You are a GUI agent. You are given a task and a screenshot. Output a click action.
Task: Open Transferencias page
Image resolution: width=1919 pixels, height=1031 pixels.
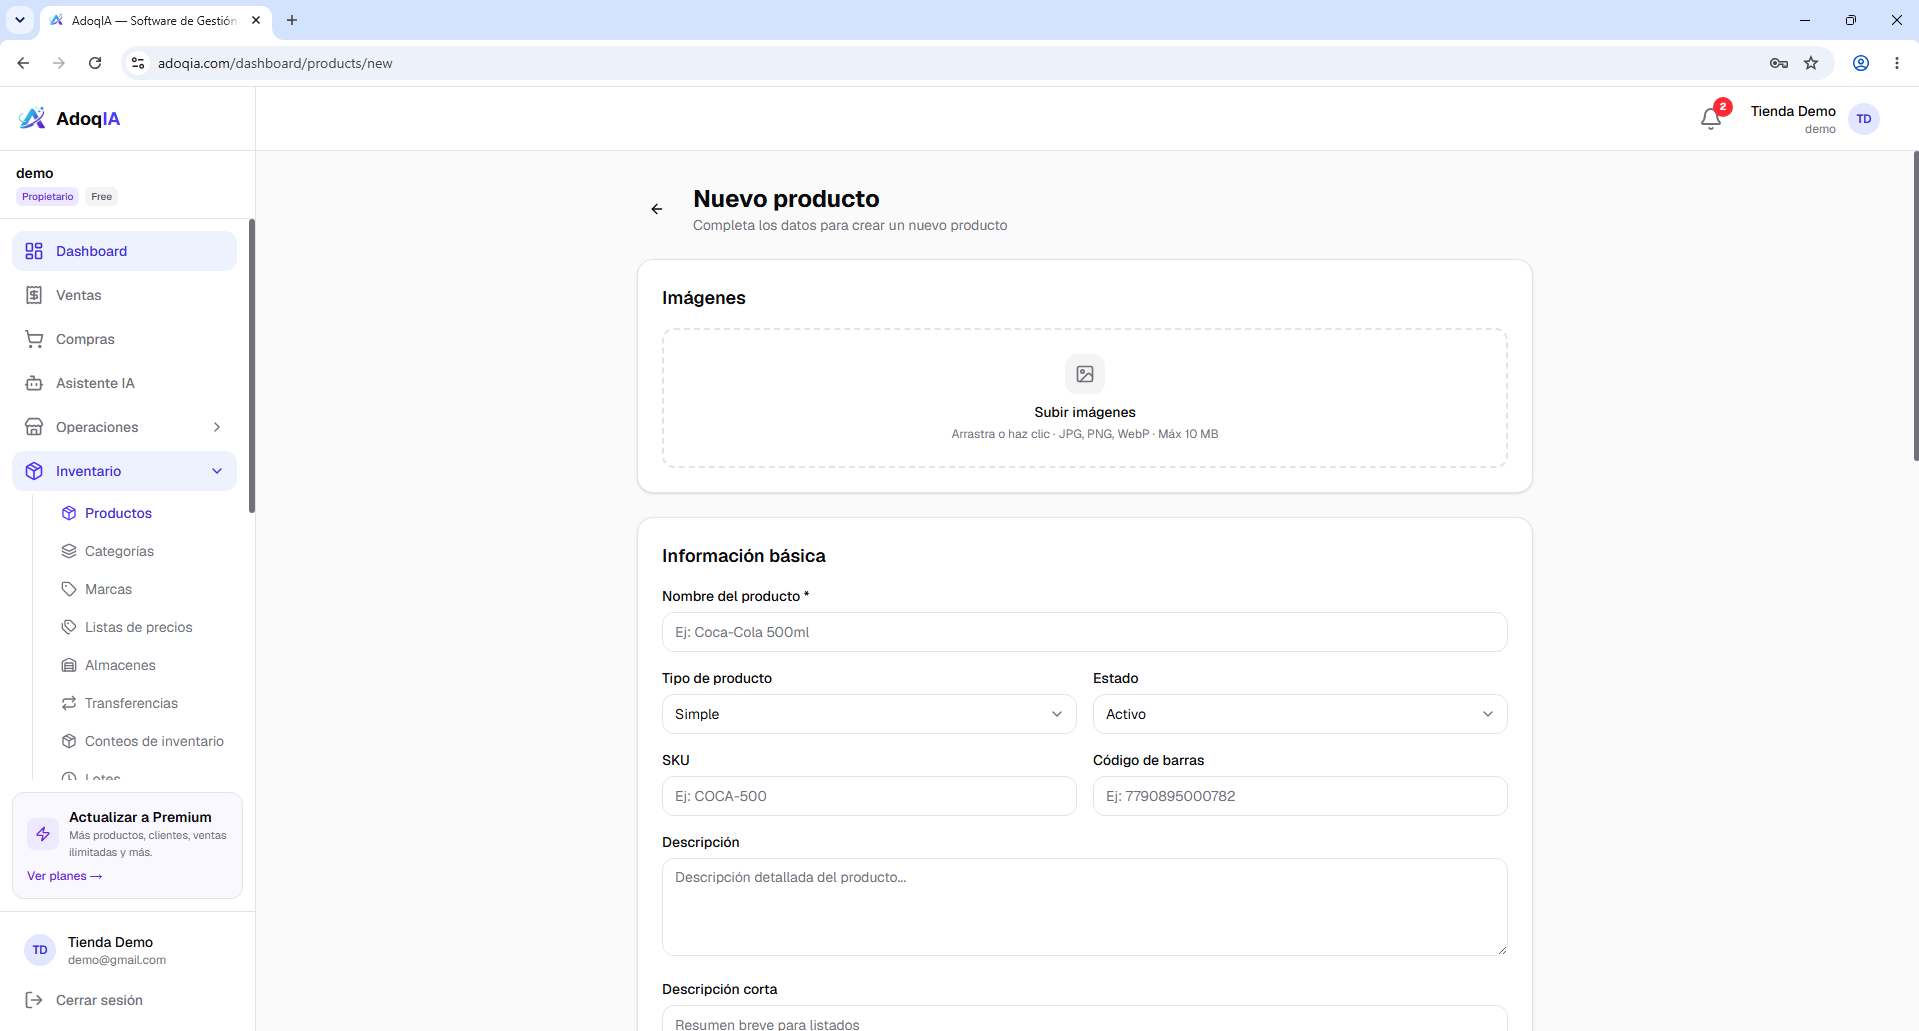click(x=131, y=703)
